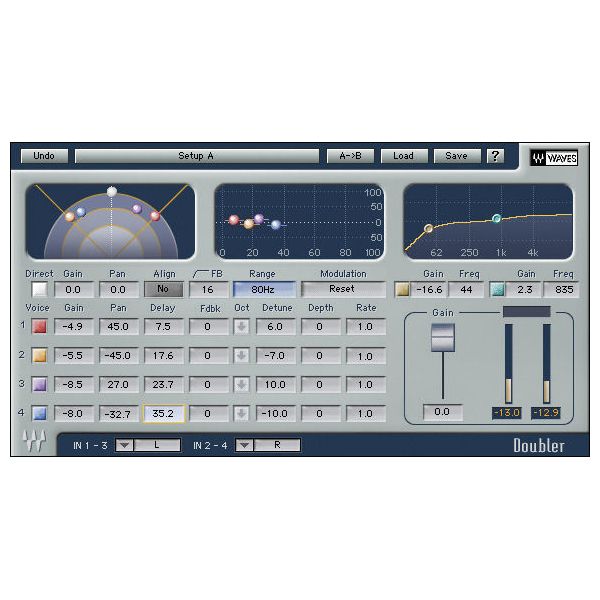Screen dimensions: 600x600
Task: Click the teal high EQ band button
Action: point(497,290)
